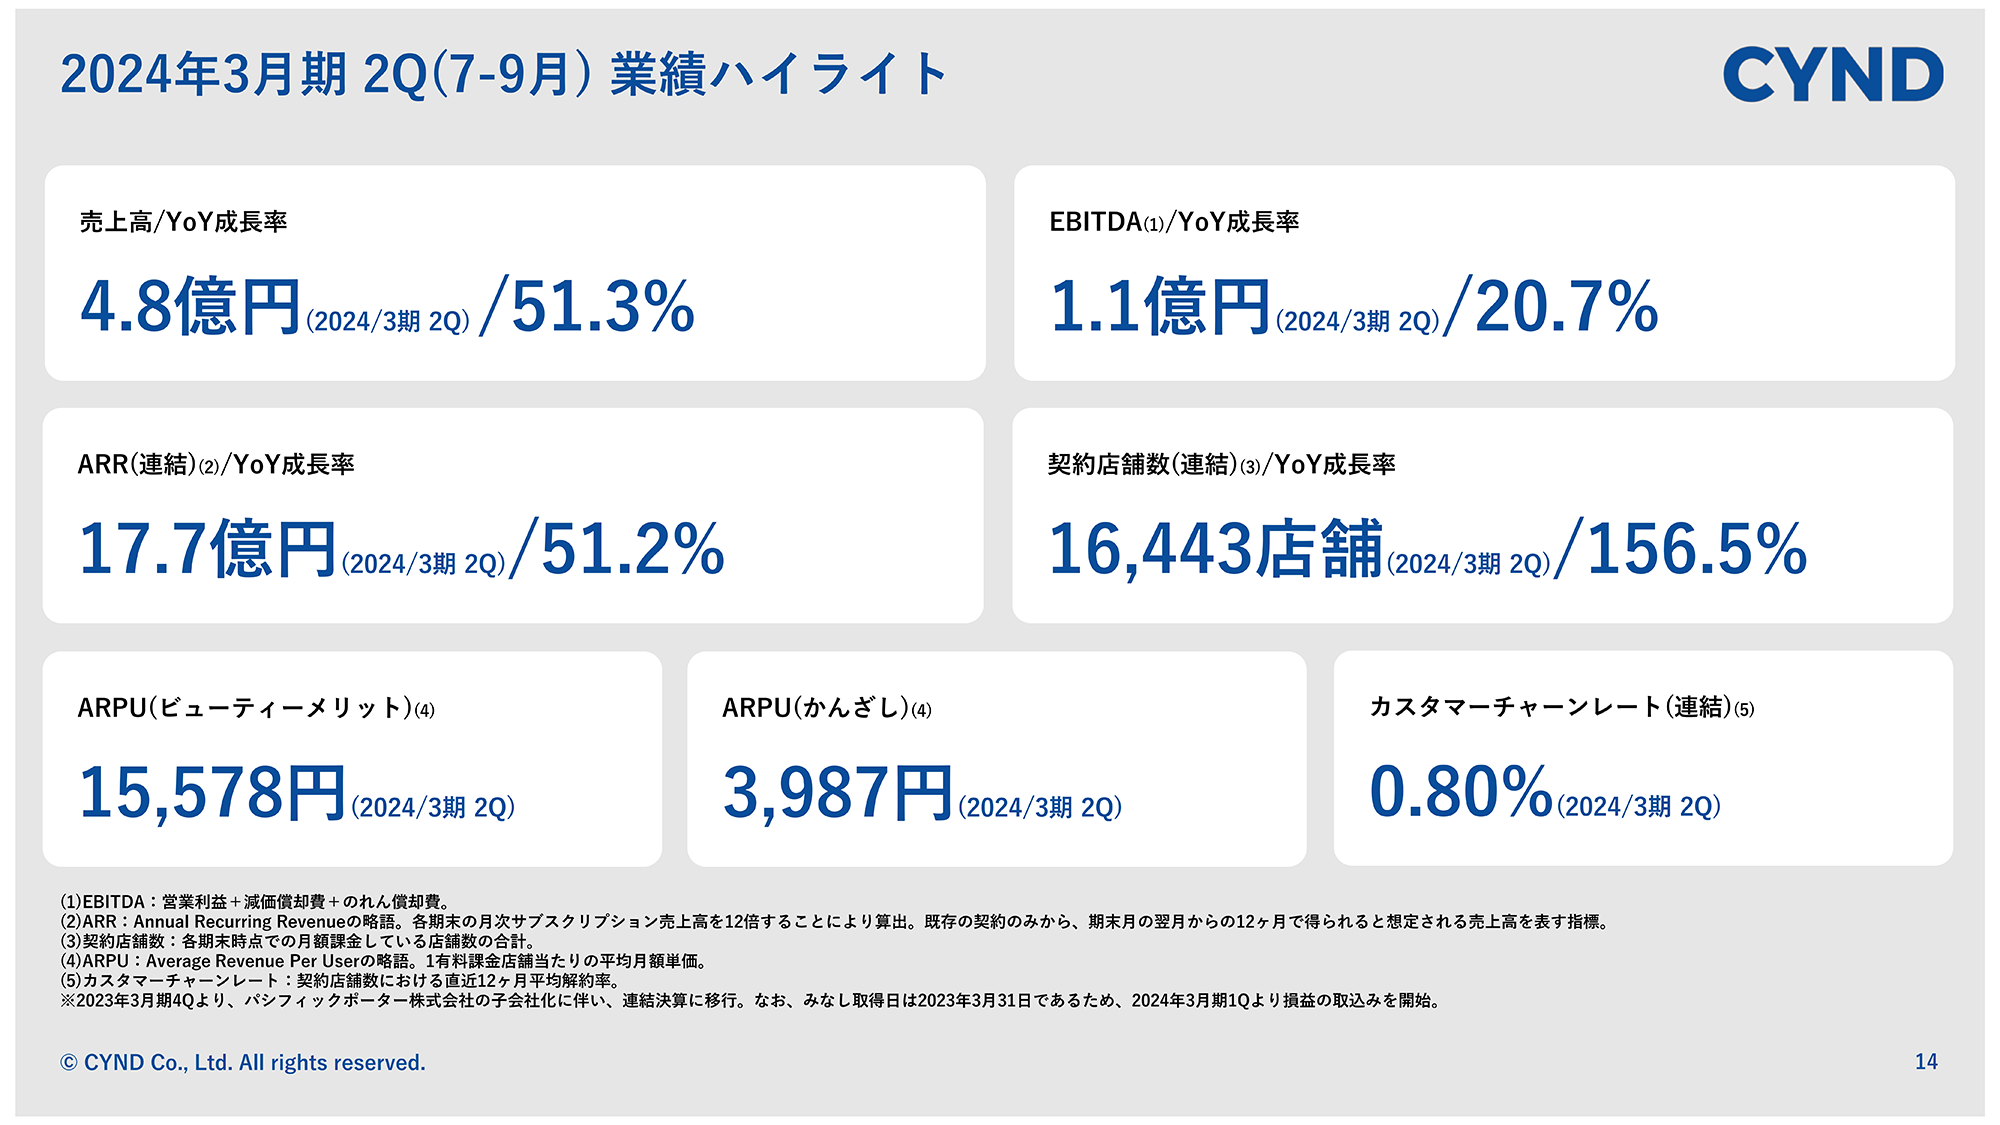Click the 0.80% churn rate value
The height and width of the screenshot is (1125, 2000).
(1460, 792)
